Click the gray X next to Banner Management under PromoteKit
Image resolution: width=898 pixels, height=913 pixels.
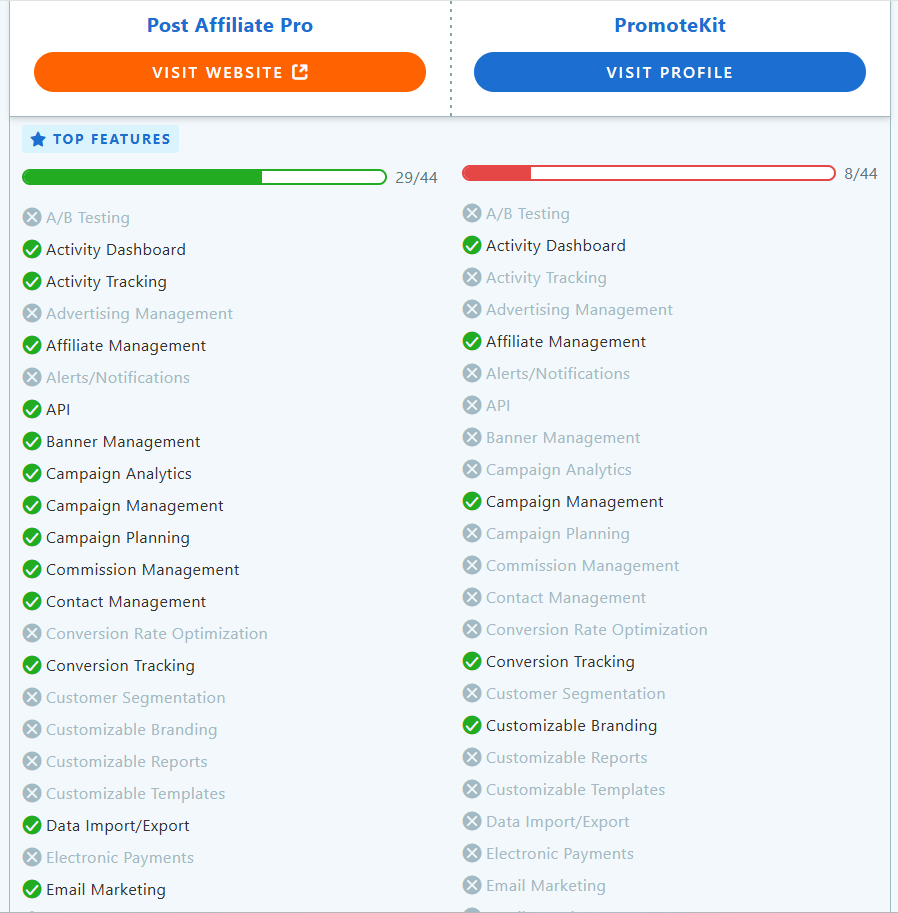tap(471, 437)
